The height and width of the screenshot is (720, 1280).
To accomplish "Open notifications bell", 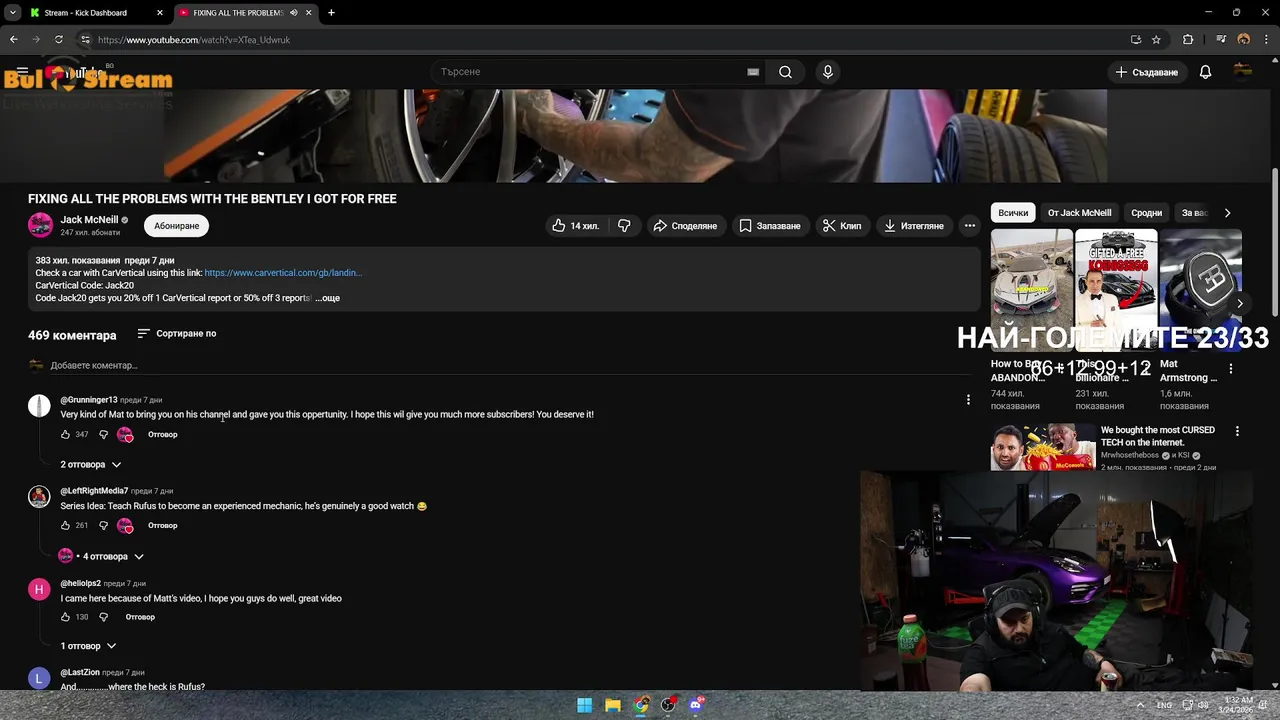I will tap(1205, 72).
